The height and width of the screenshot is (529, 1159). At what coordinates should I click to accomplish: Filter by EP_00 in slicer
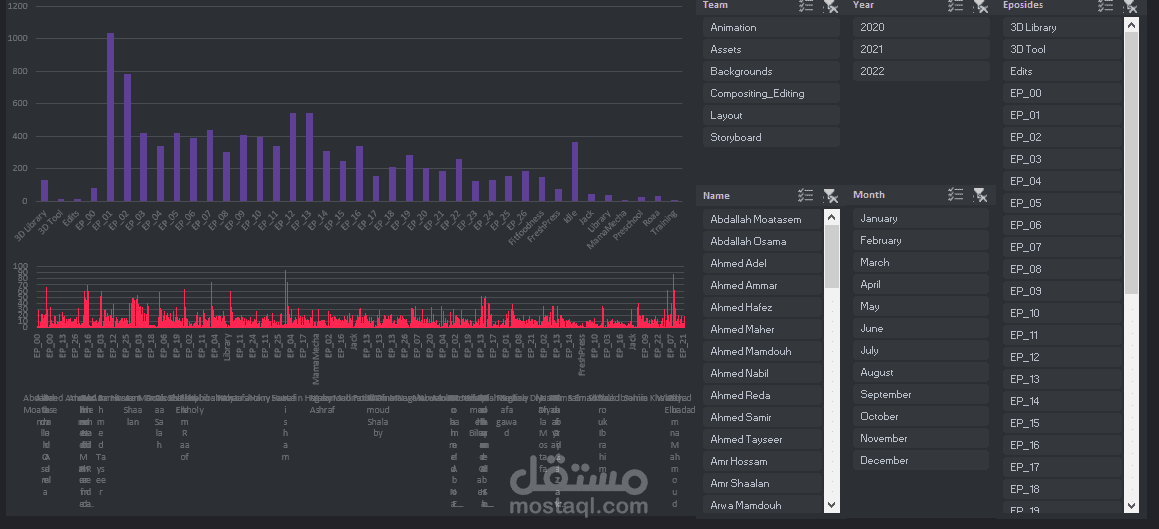click(x=1062, y=93)
